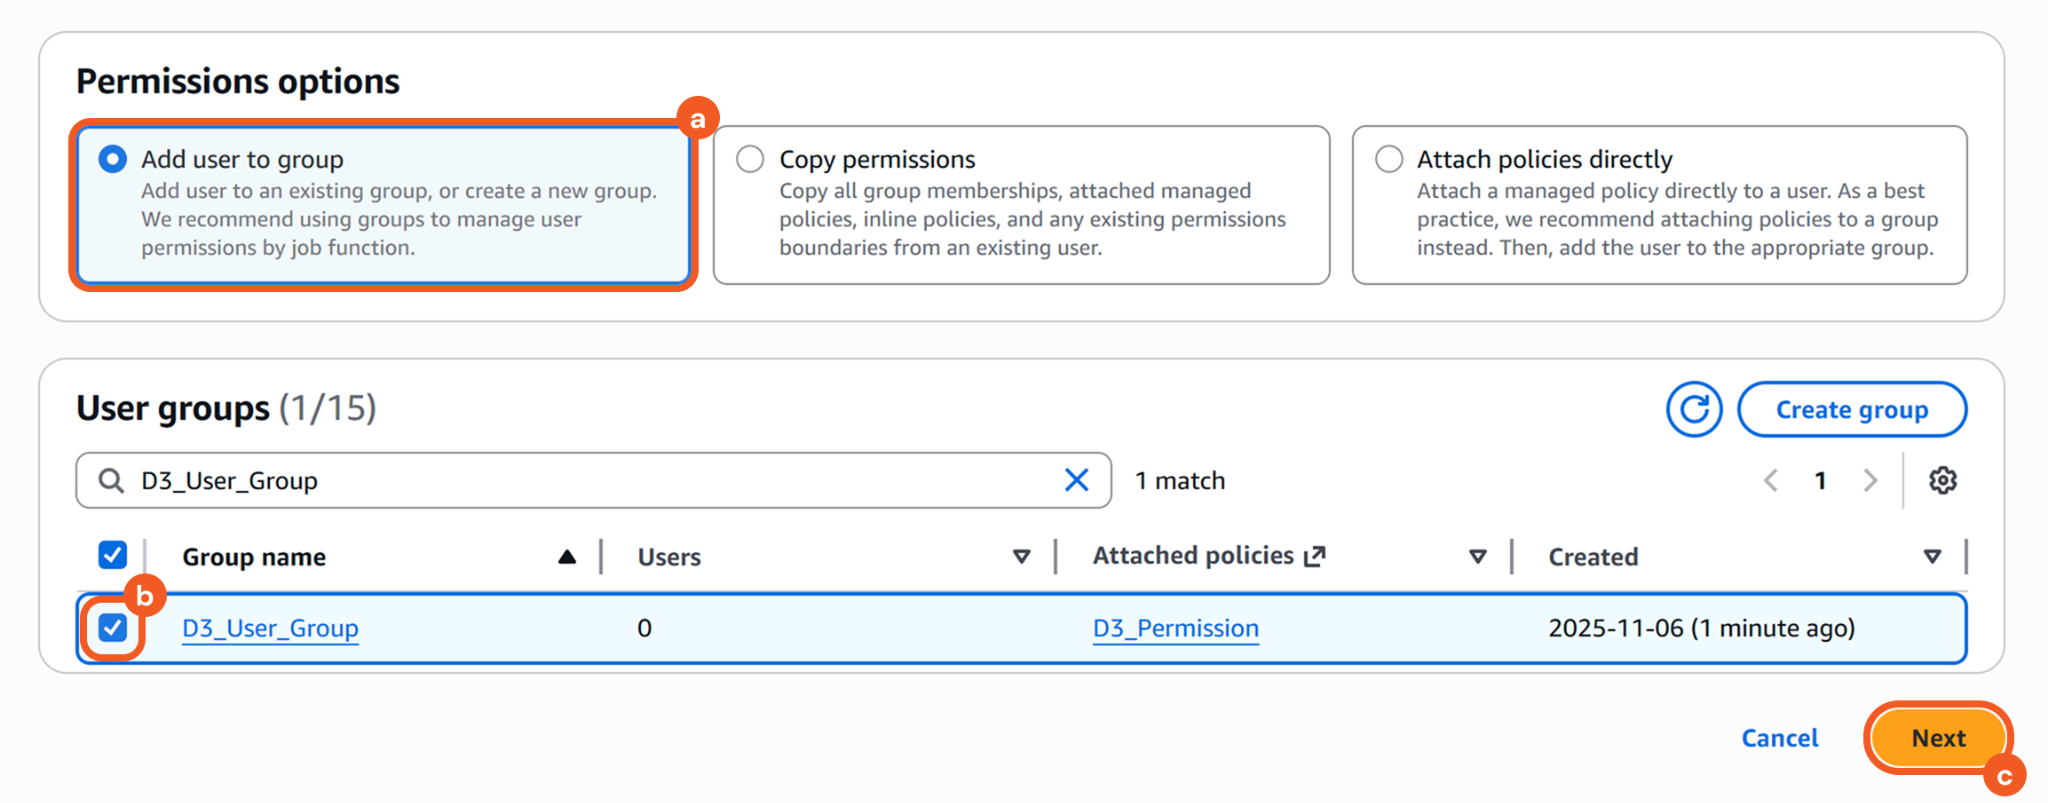Click the Create group button
Image resolution: width=2048 pixels, height=803 pixels.
(1851, 410)
